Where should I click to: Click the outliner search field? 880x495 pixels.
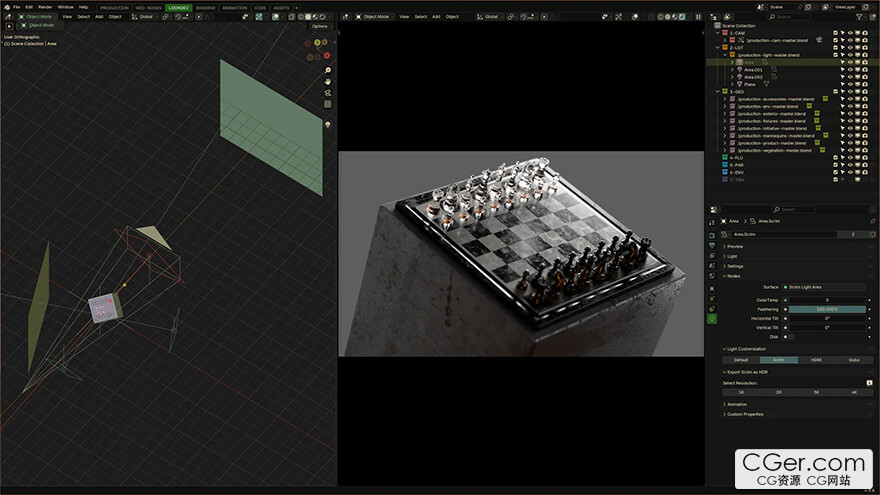pos(789,17)
